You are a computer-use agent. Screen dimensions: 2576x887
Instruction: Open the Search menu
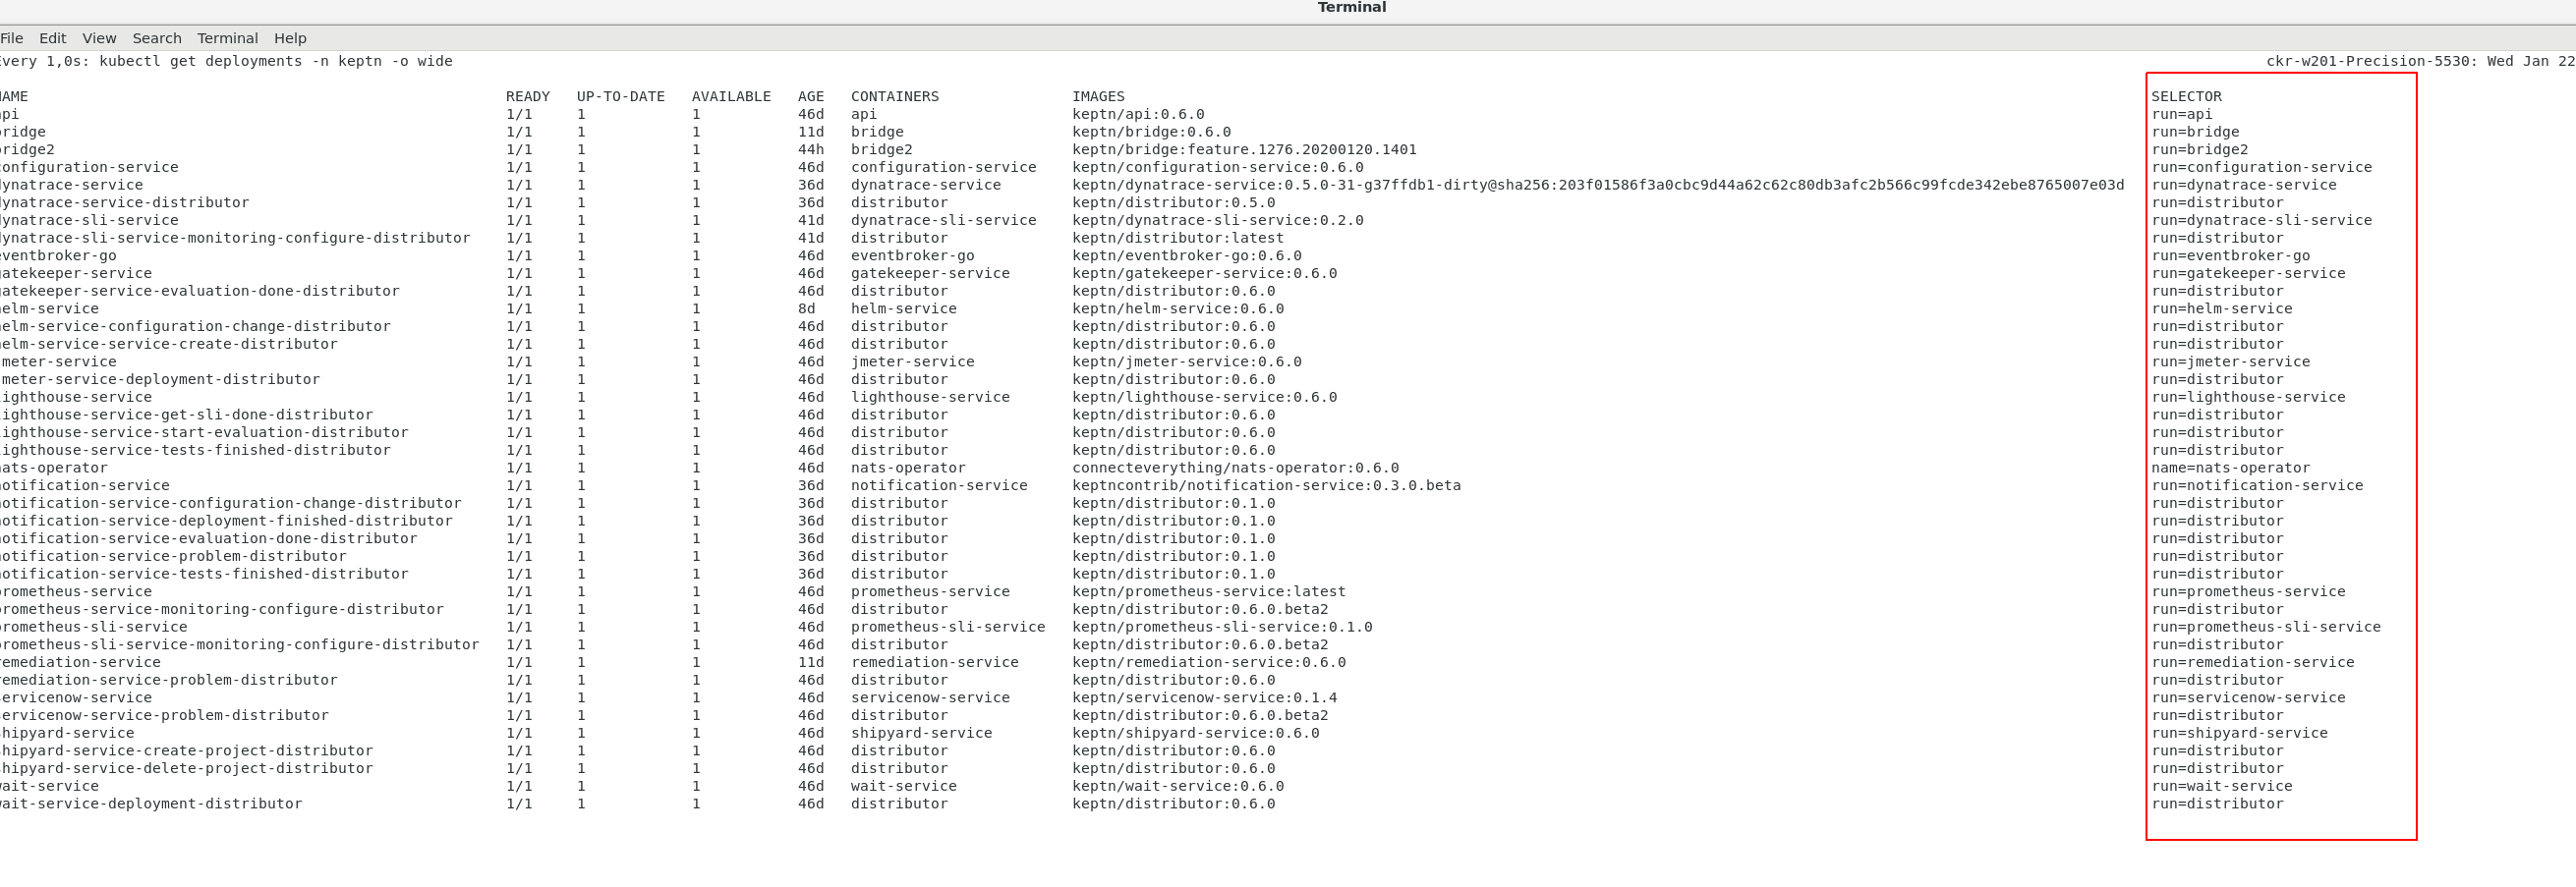156,37
